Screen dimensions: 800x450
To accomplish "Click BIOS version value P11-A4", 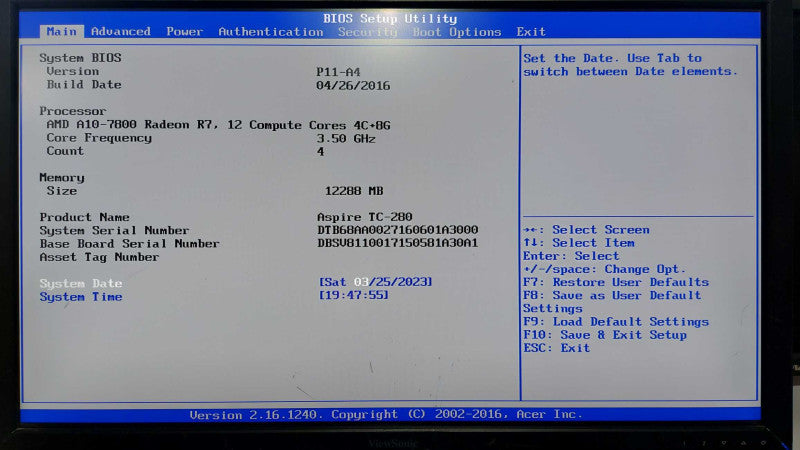I will tap(338, 72).
